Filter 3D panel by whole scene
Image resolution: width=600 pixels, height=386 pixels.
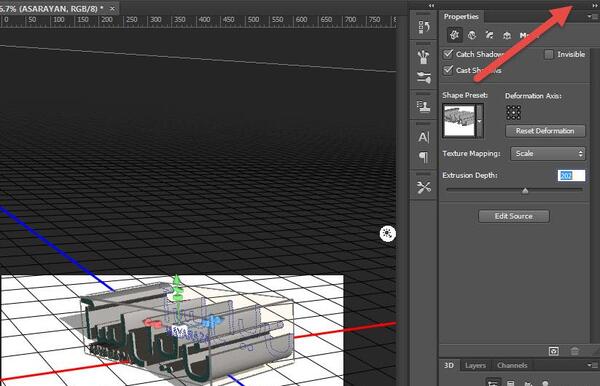point(493,383)
